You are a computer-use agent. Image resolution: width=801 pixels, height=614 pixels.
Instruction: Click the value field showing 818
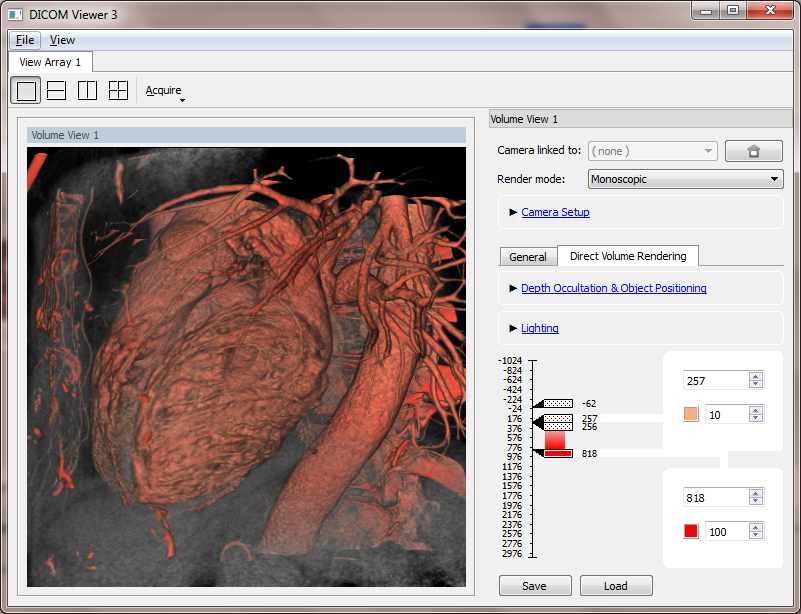pyautogui.click(x=714, y=498)
